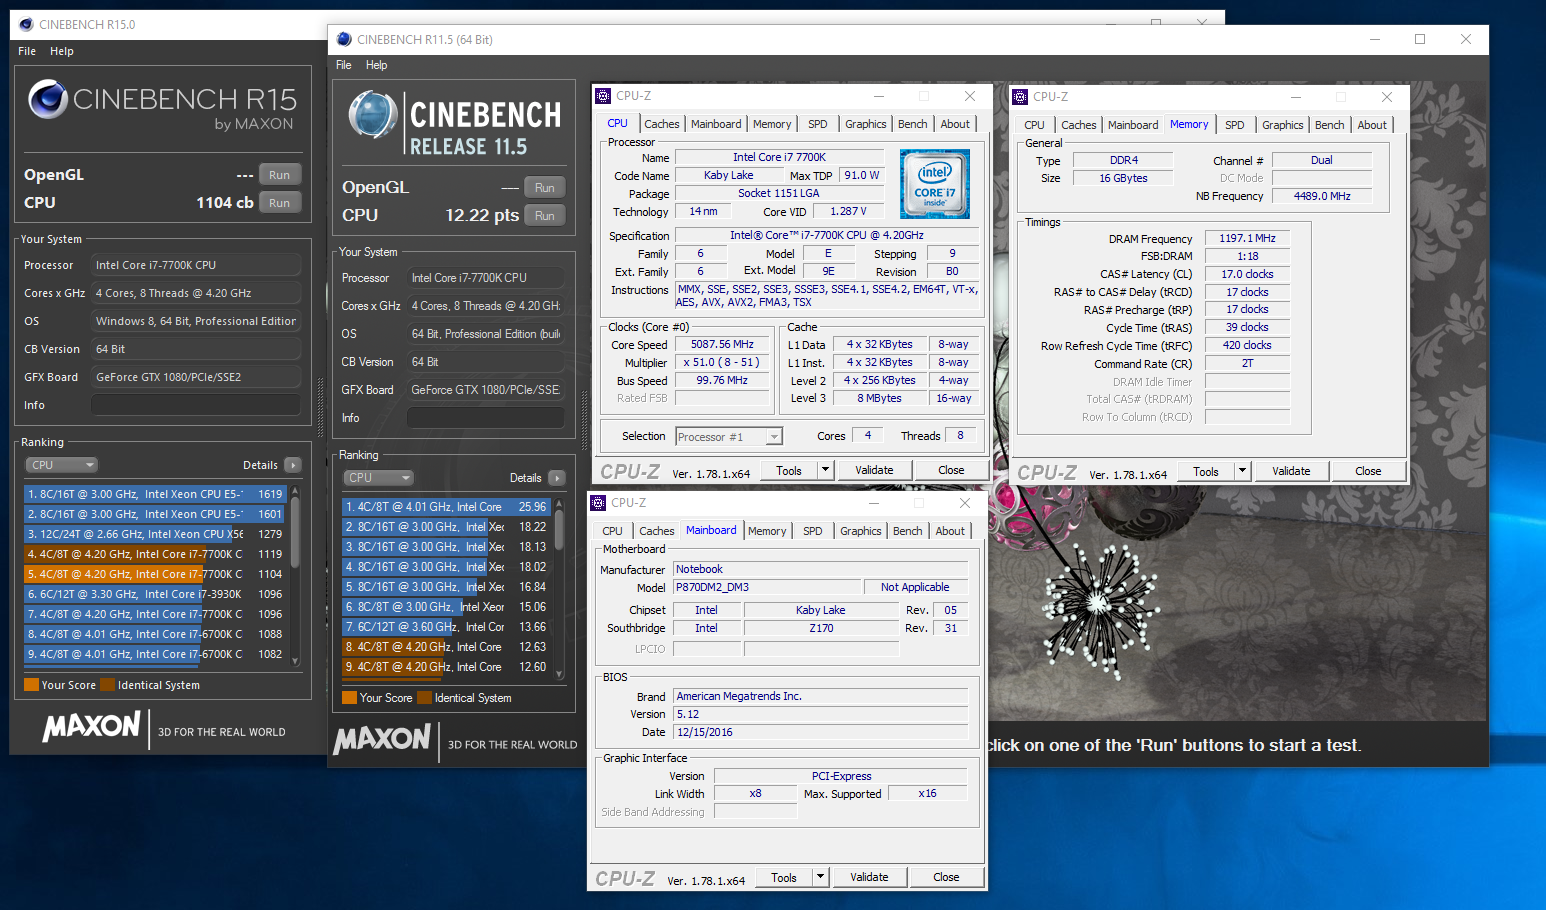Open the Help menu in Cinebench R11.5
This screenshot has width=1546, height=910.
coord(376,65)
